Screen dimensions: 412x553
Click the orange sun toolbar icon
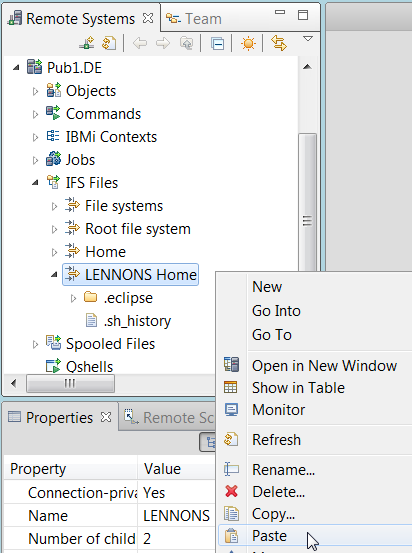[248, 44]
